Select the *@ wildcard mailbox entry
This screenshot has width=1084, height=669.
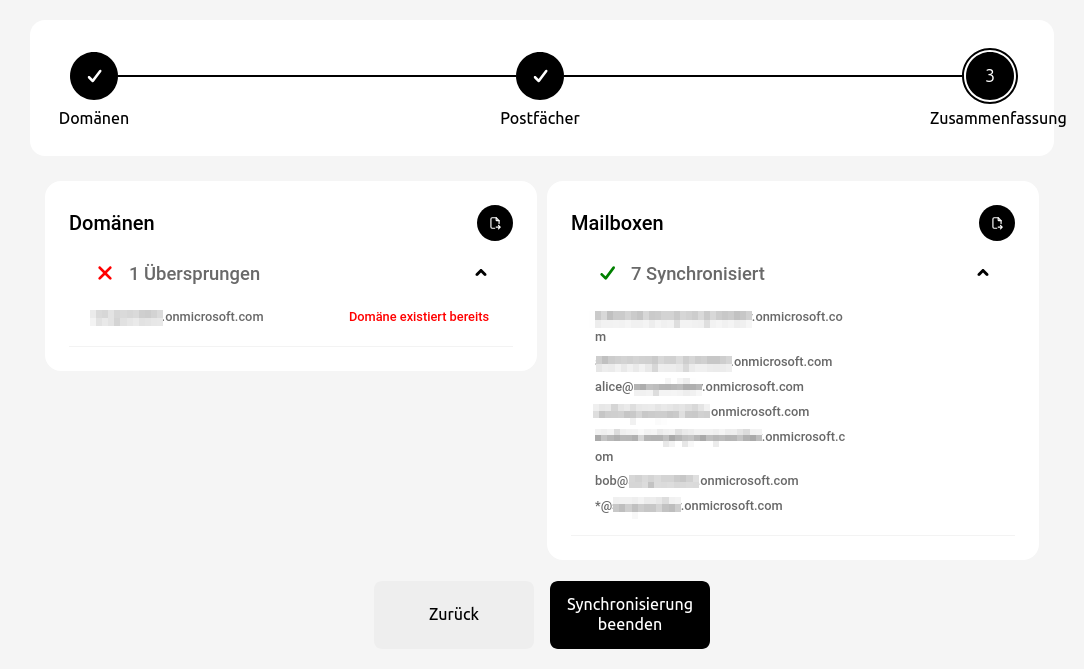tap(688, 506)
